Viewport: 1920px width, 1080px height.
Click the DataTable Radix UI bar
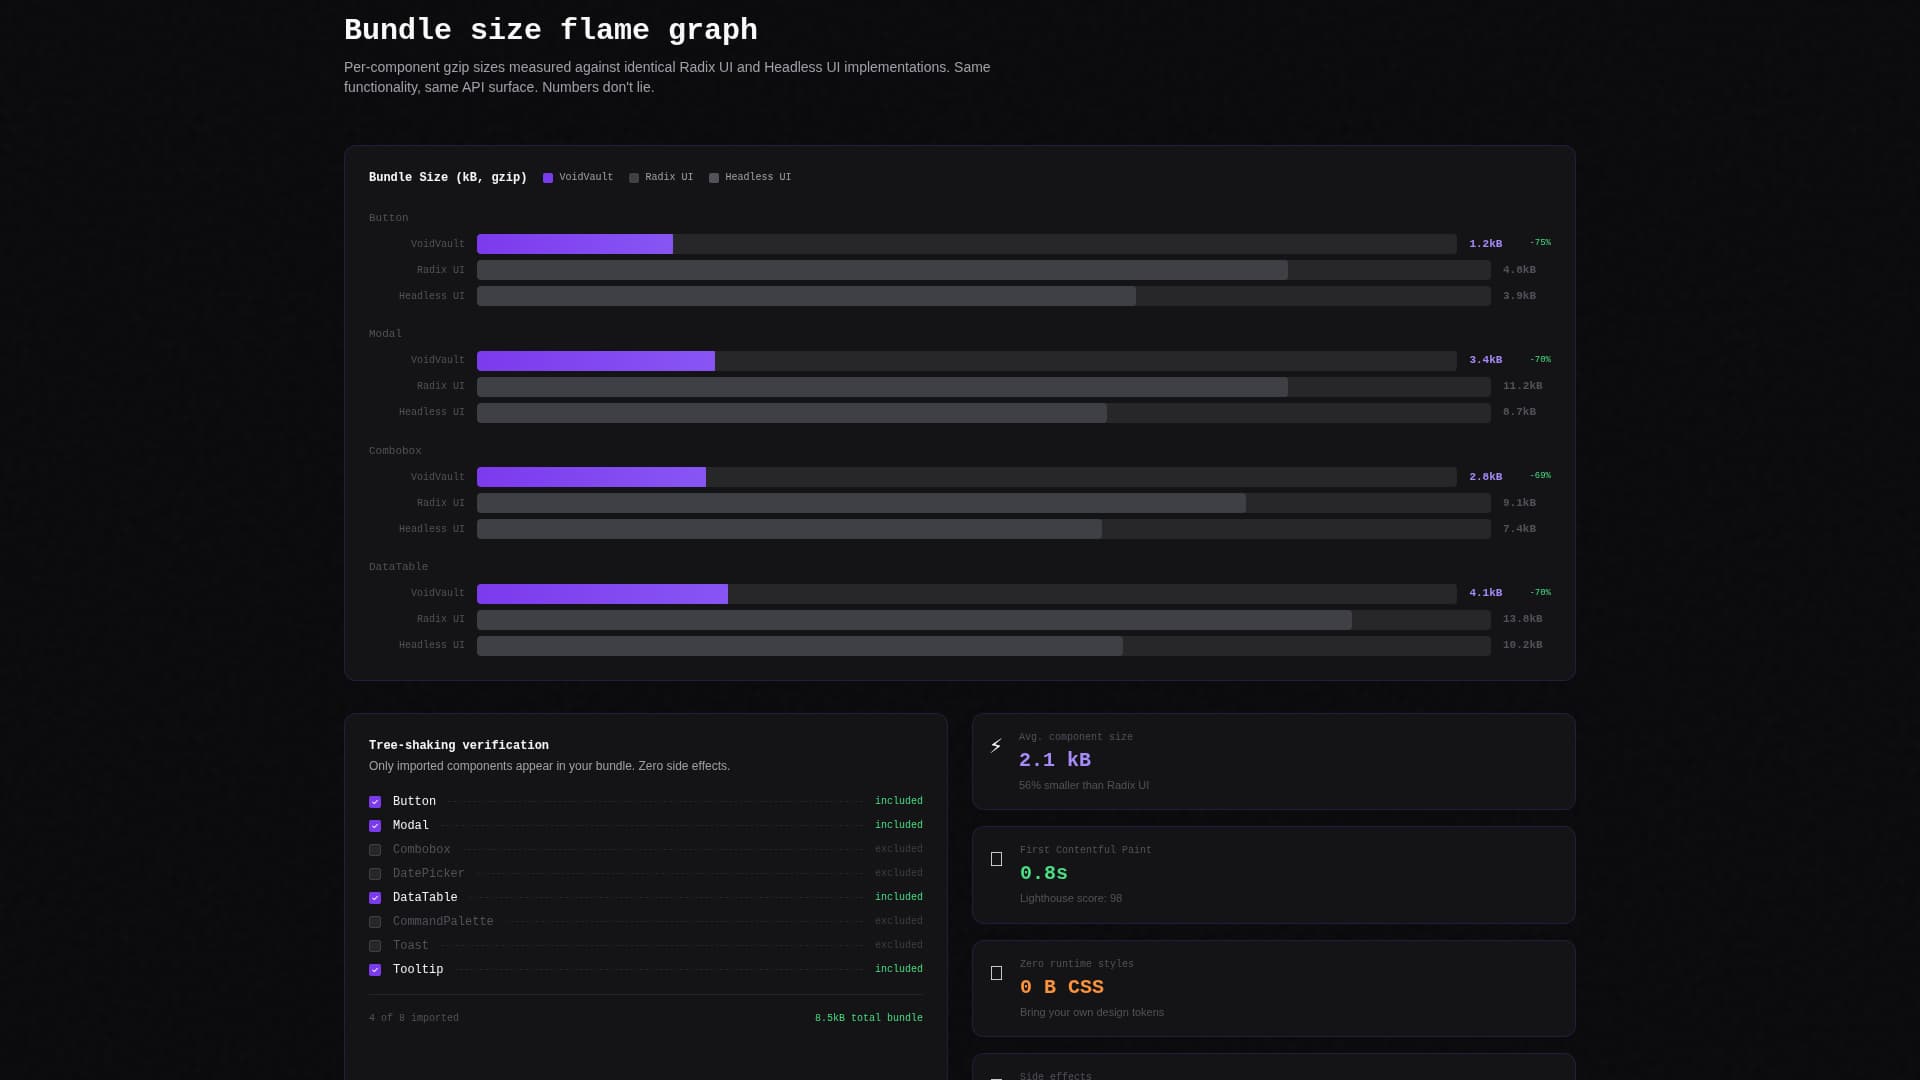click(914, 620)
